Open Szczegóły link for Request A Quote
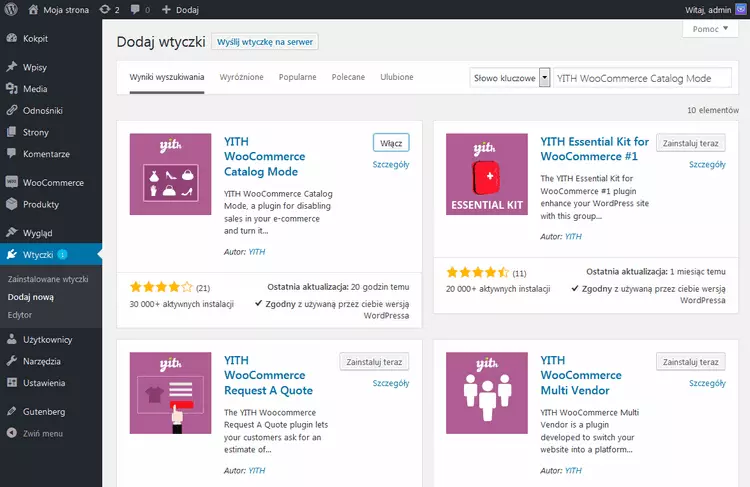The width and height of the screenshot is (750, 487). coord(391,383)
